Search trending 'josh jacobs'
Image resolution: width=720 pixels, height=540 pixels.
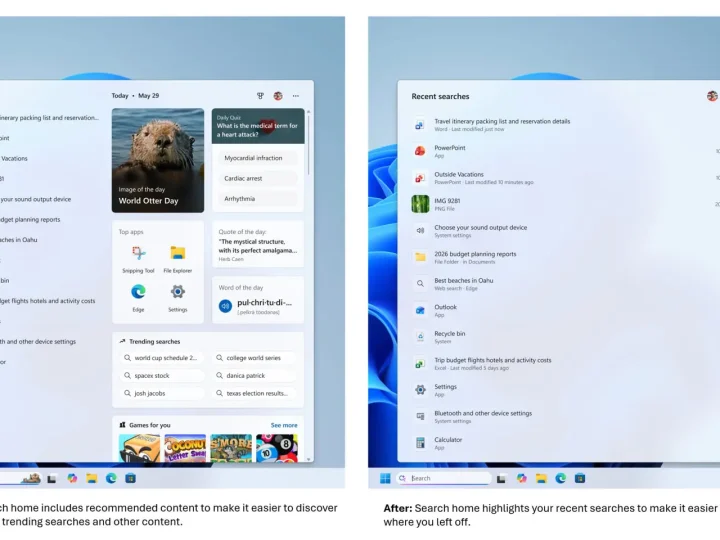(162, 394)
